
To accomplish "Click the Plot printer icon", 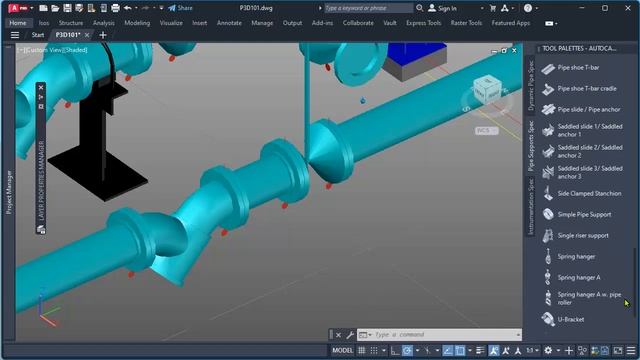I will (x=116, y=8).
